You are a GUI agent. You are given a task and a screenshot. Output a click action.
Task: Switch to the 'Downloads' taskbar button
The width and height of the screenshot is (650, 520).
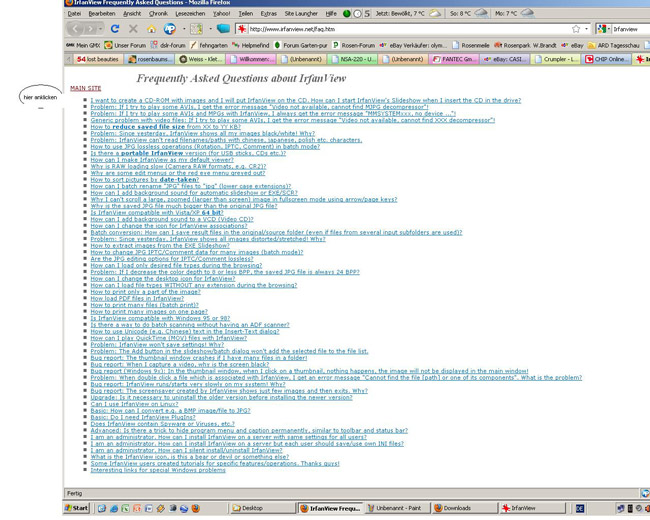(x=464, y=508)
